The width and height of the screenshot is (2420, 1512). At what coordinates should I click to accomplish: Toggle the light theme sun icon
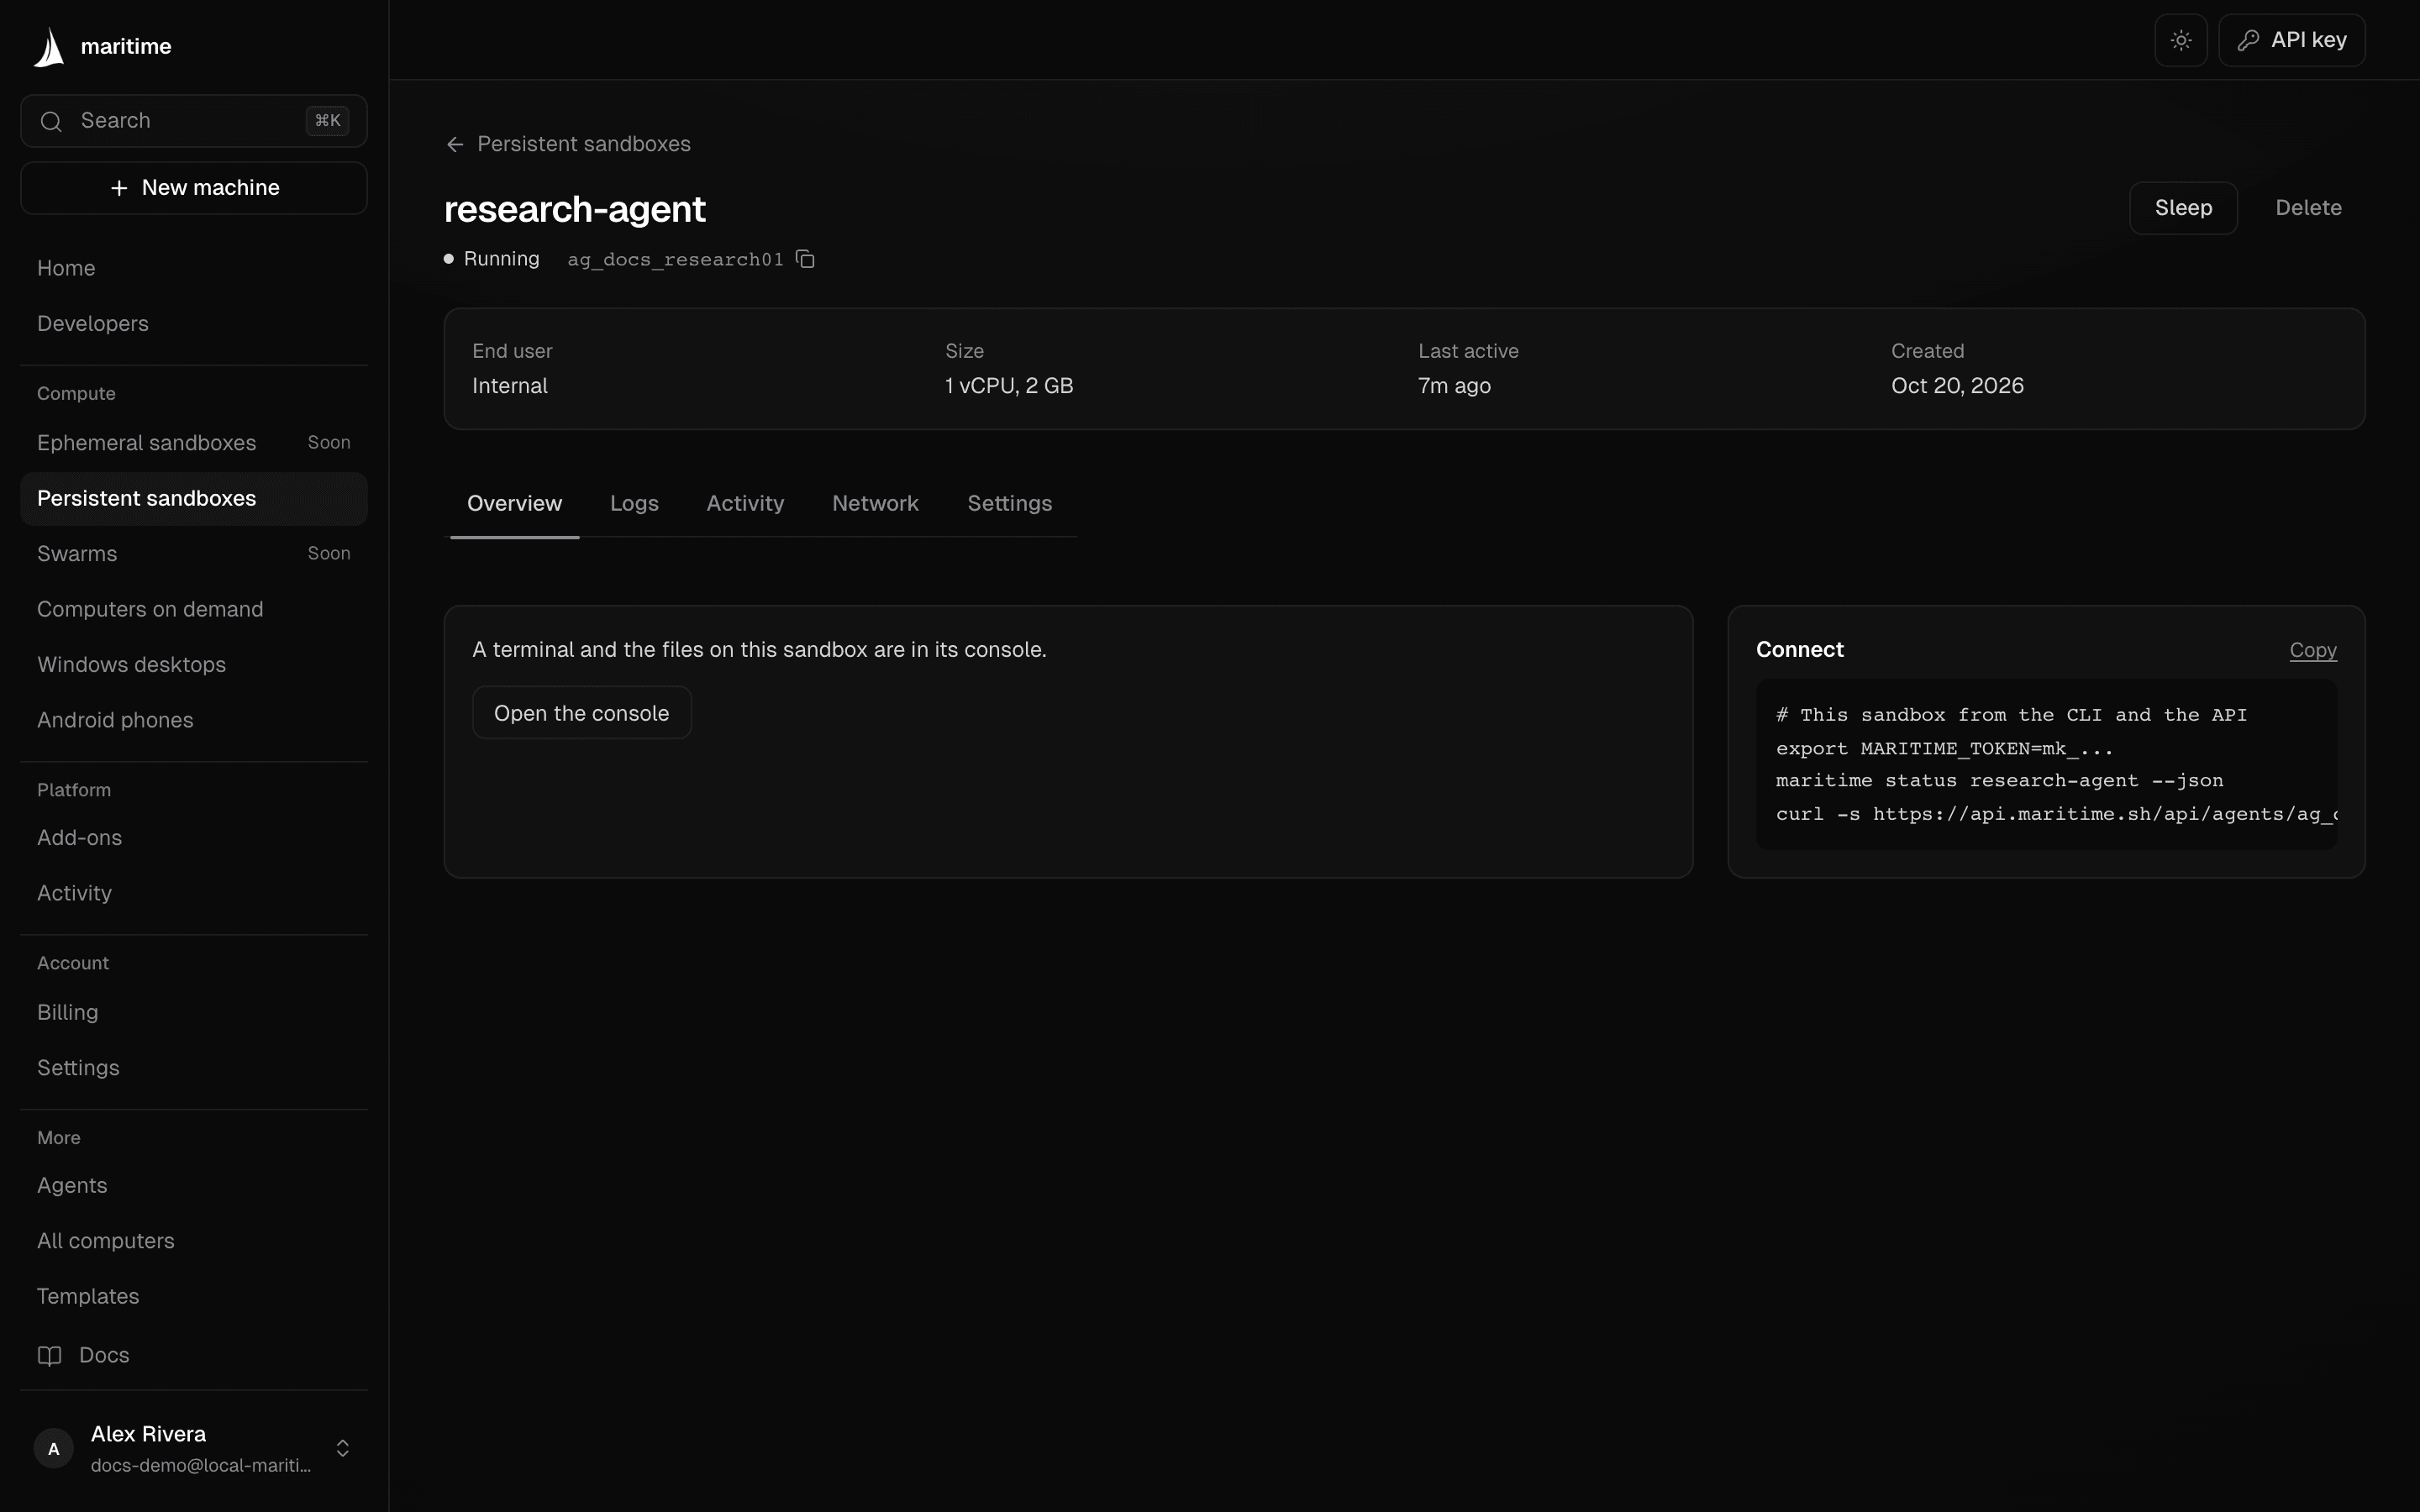click(2181, 40)
